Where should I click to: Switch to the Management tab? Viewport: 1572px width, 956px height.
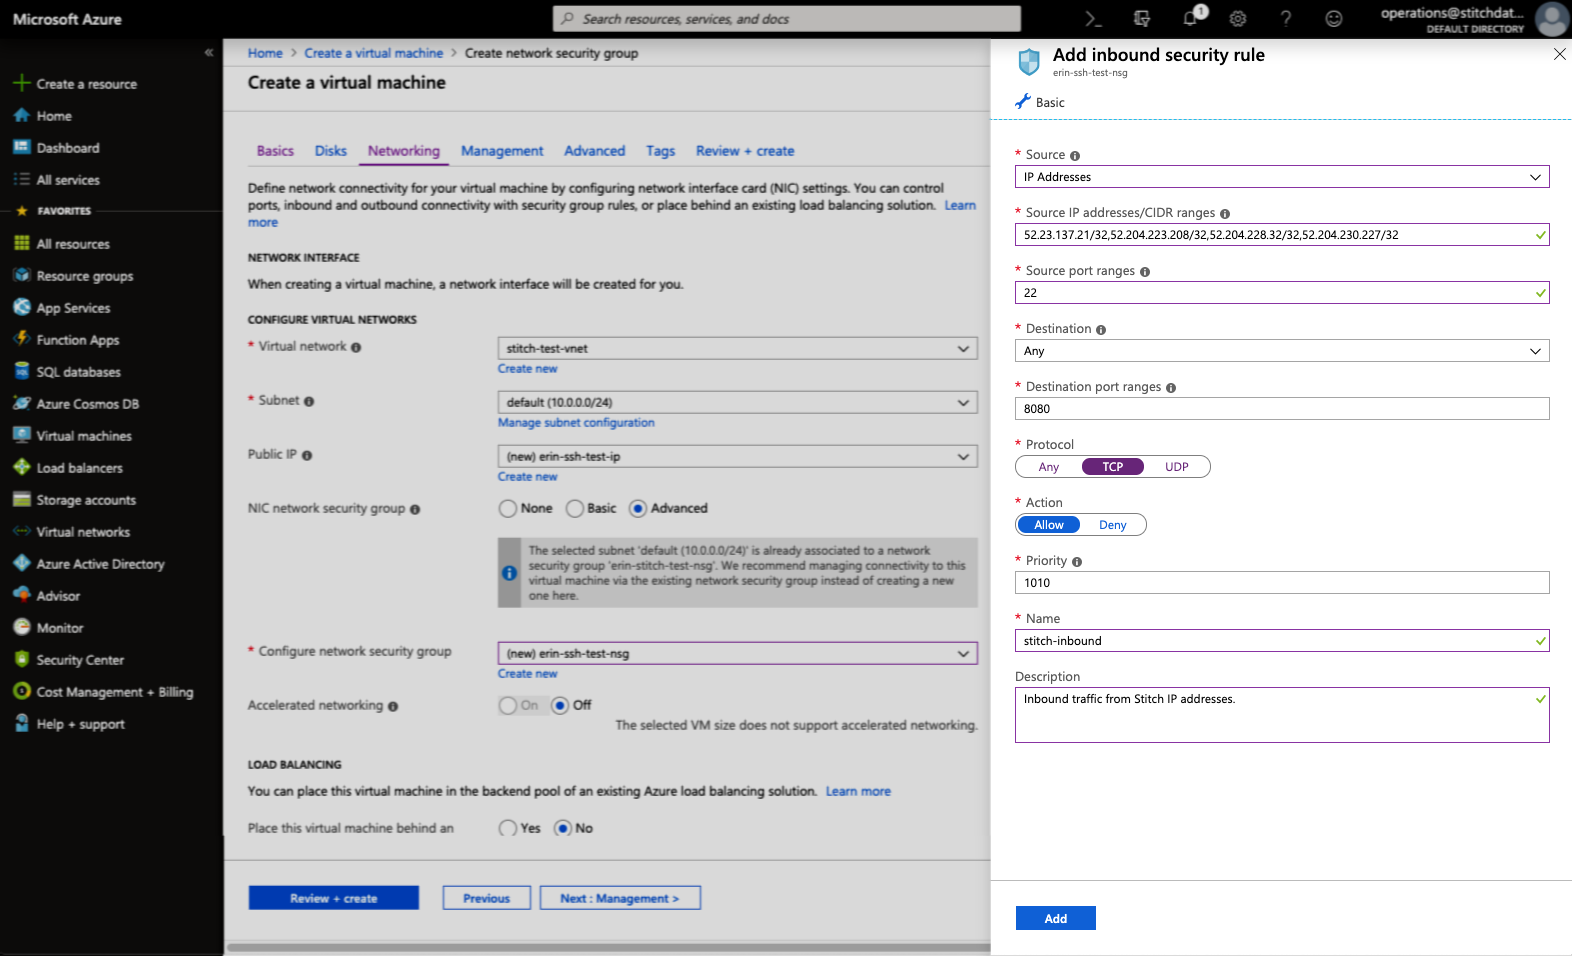tap(502, 151)
